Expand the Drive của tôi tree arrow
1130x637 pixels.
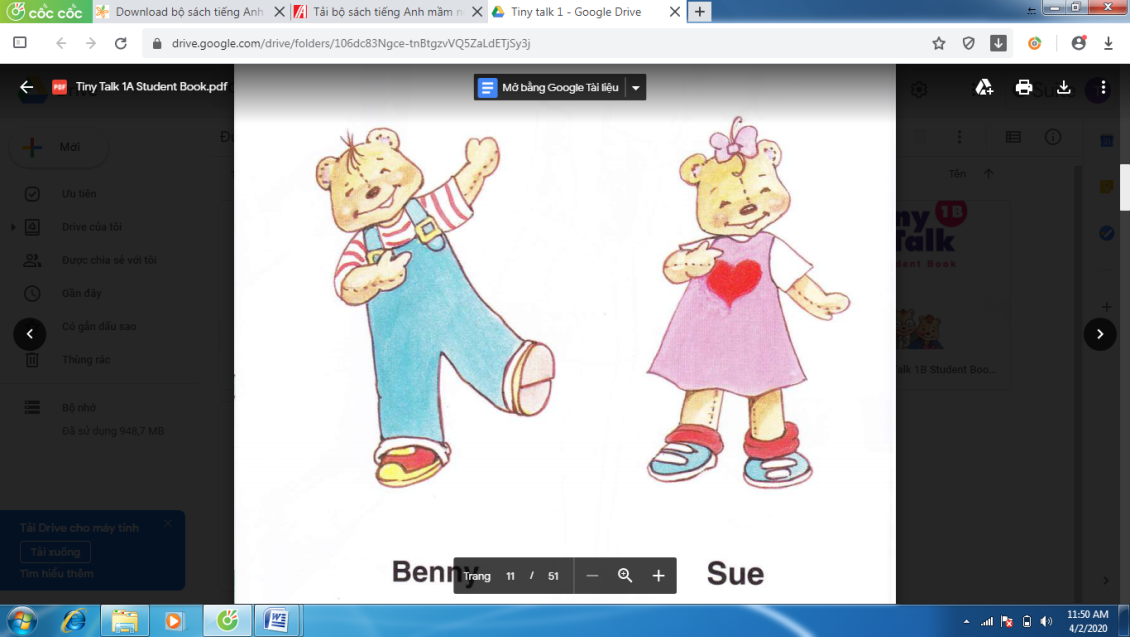pyautogui.click(x=13, y=227)
